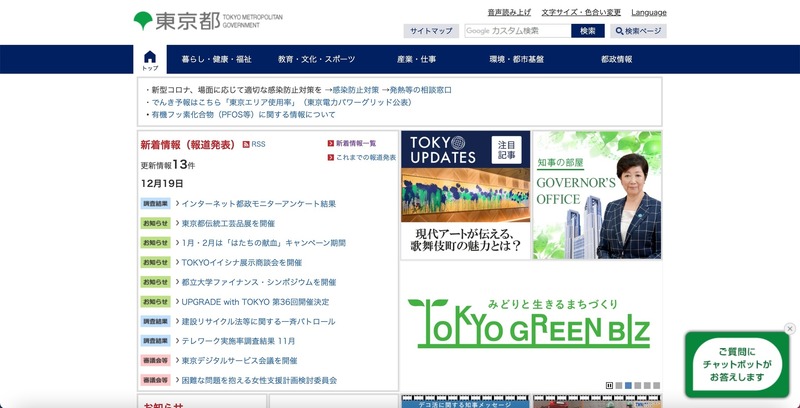This screenshot has width=800, height=408.
Task: Jump to the third carousel slide indicator
Action: pyautogui.click(x=638, y=385)
